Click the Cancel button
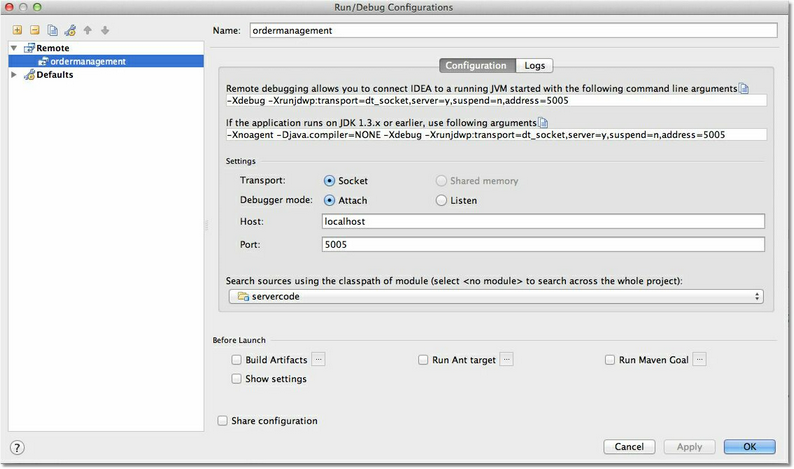The image size is (794, 469). coord(629,447)
